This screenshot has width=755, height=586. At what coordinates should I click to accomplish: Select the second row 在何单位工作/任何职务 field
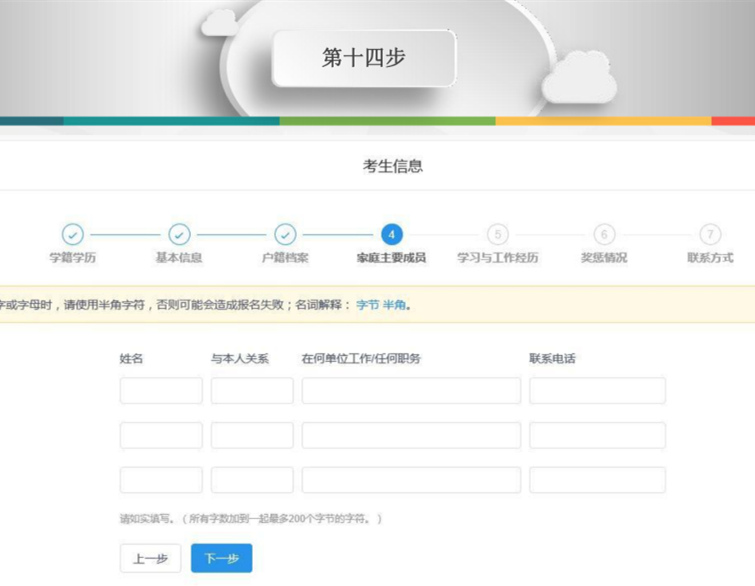[x=411, y=435]
